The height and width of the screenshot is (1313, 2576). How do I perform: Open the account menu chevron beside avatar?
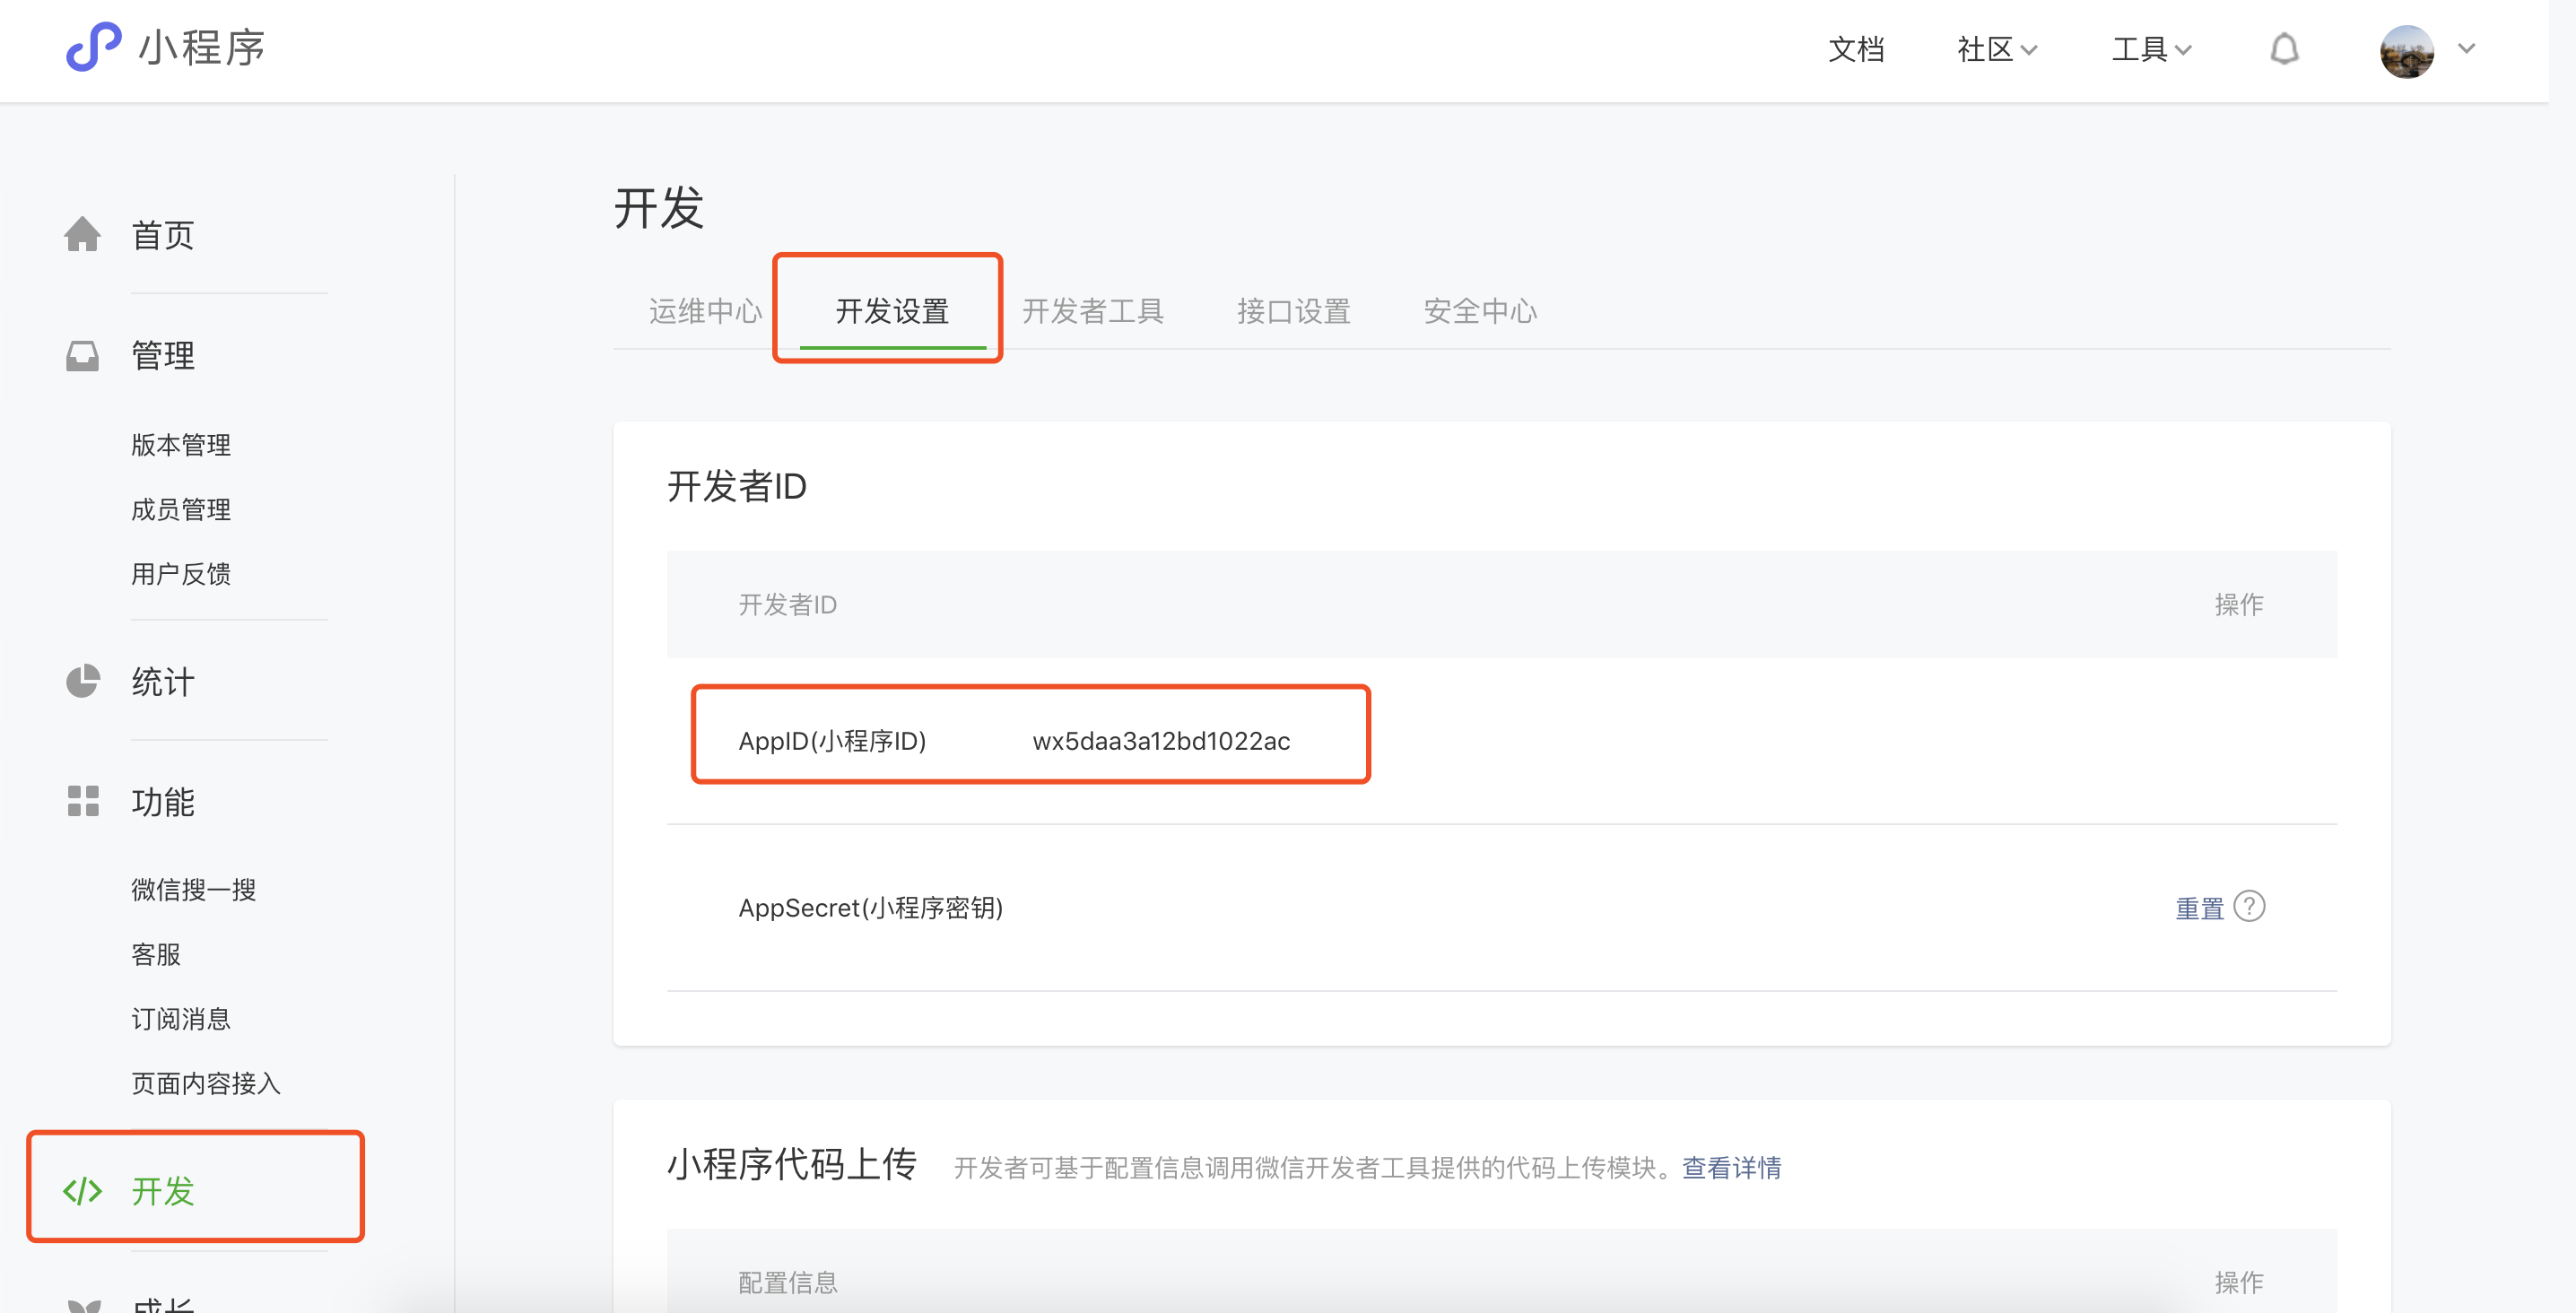click(2466, 49)
